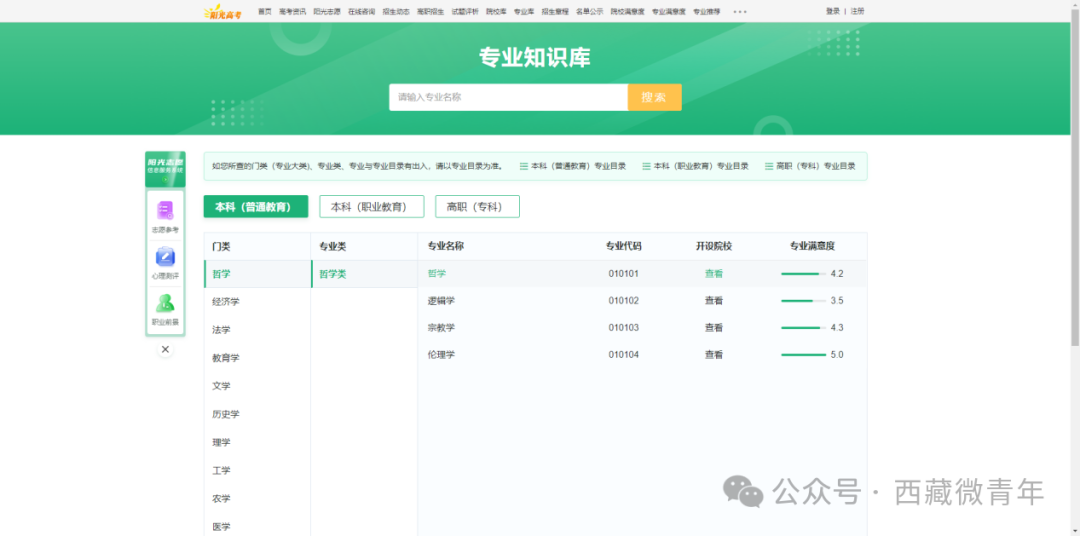
Task: Switch to the 本科（职业教育） tab
Action: tap(372, 207)
